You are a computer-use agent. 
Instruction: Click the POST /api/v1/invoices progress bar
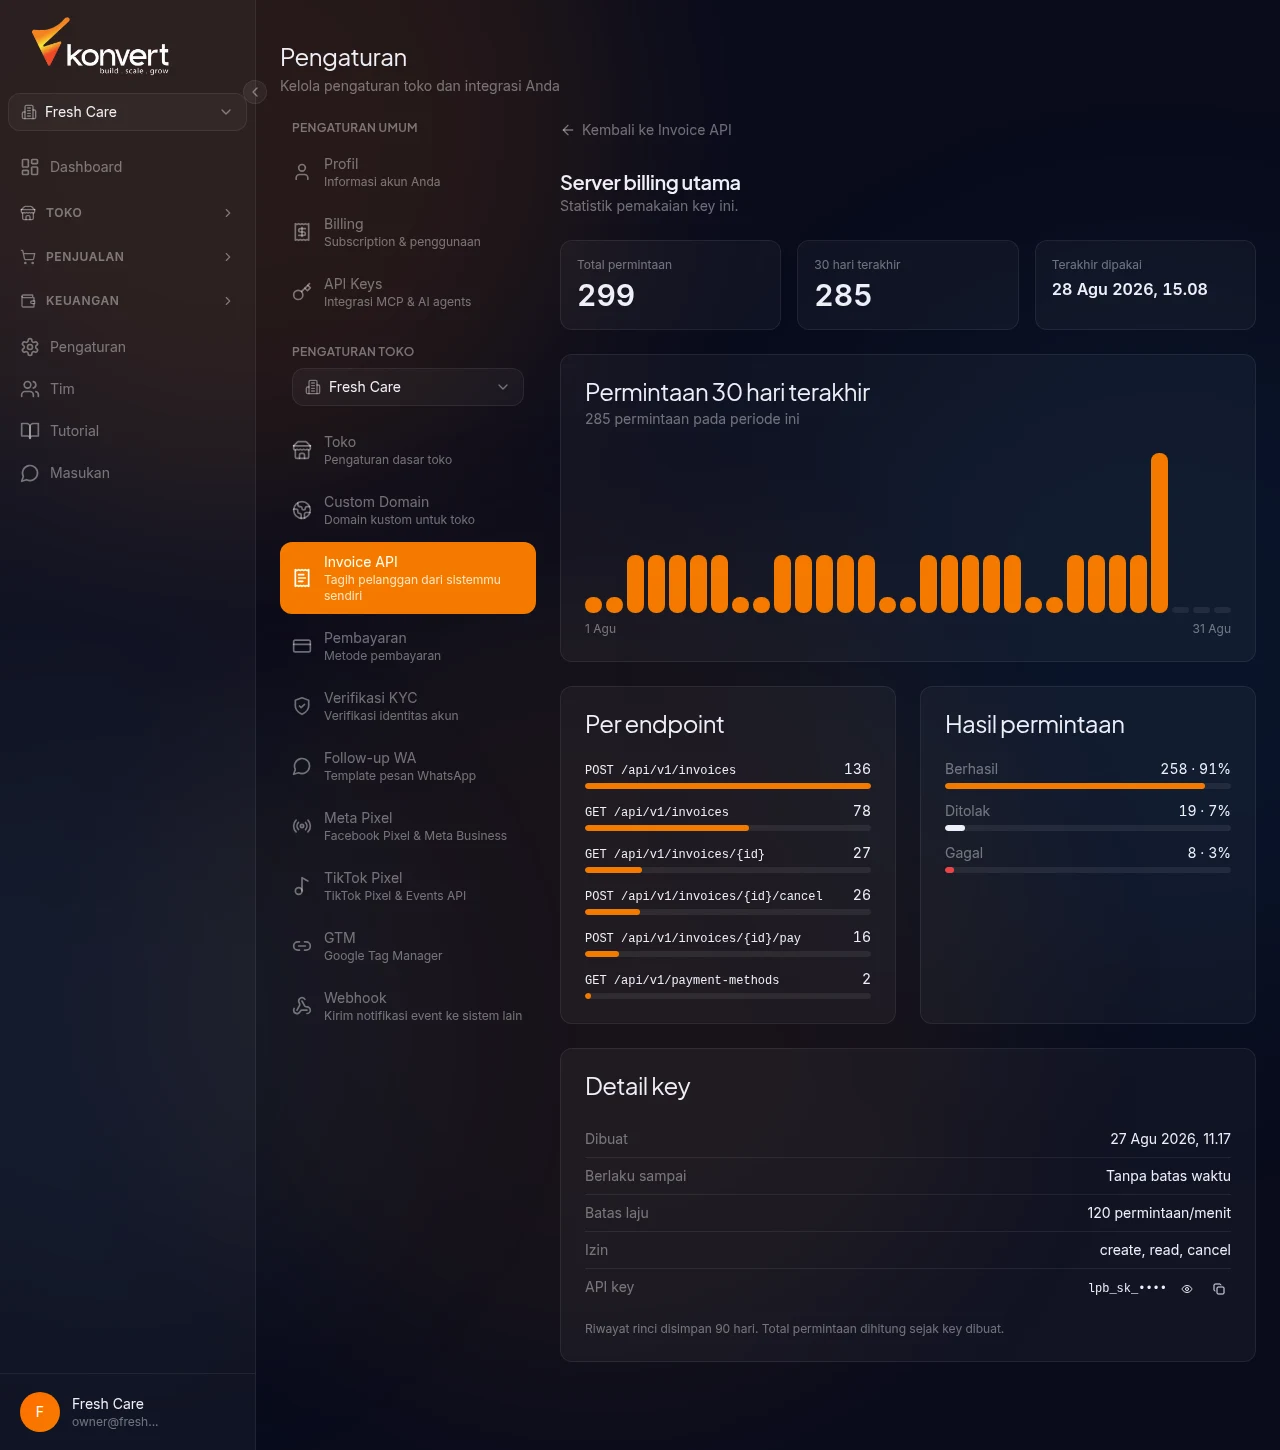click(728, 786)
